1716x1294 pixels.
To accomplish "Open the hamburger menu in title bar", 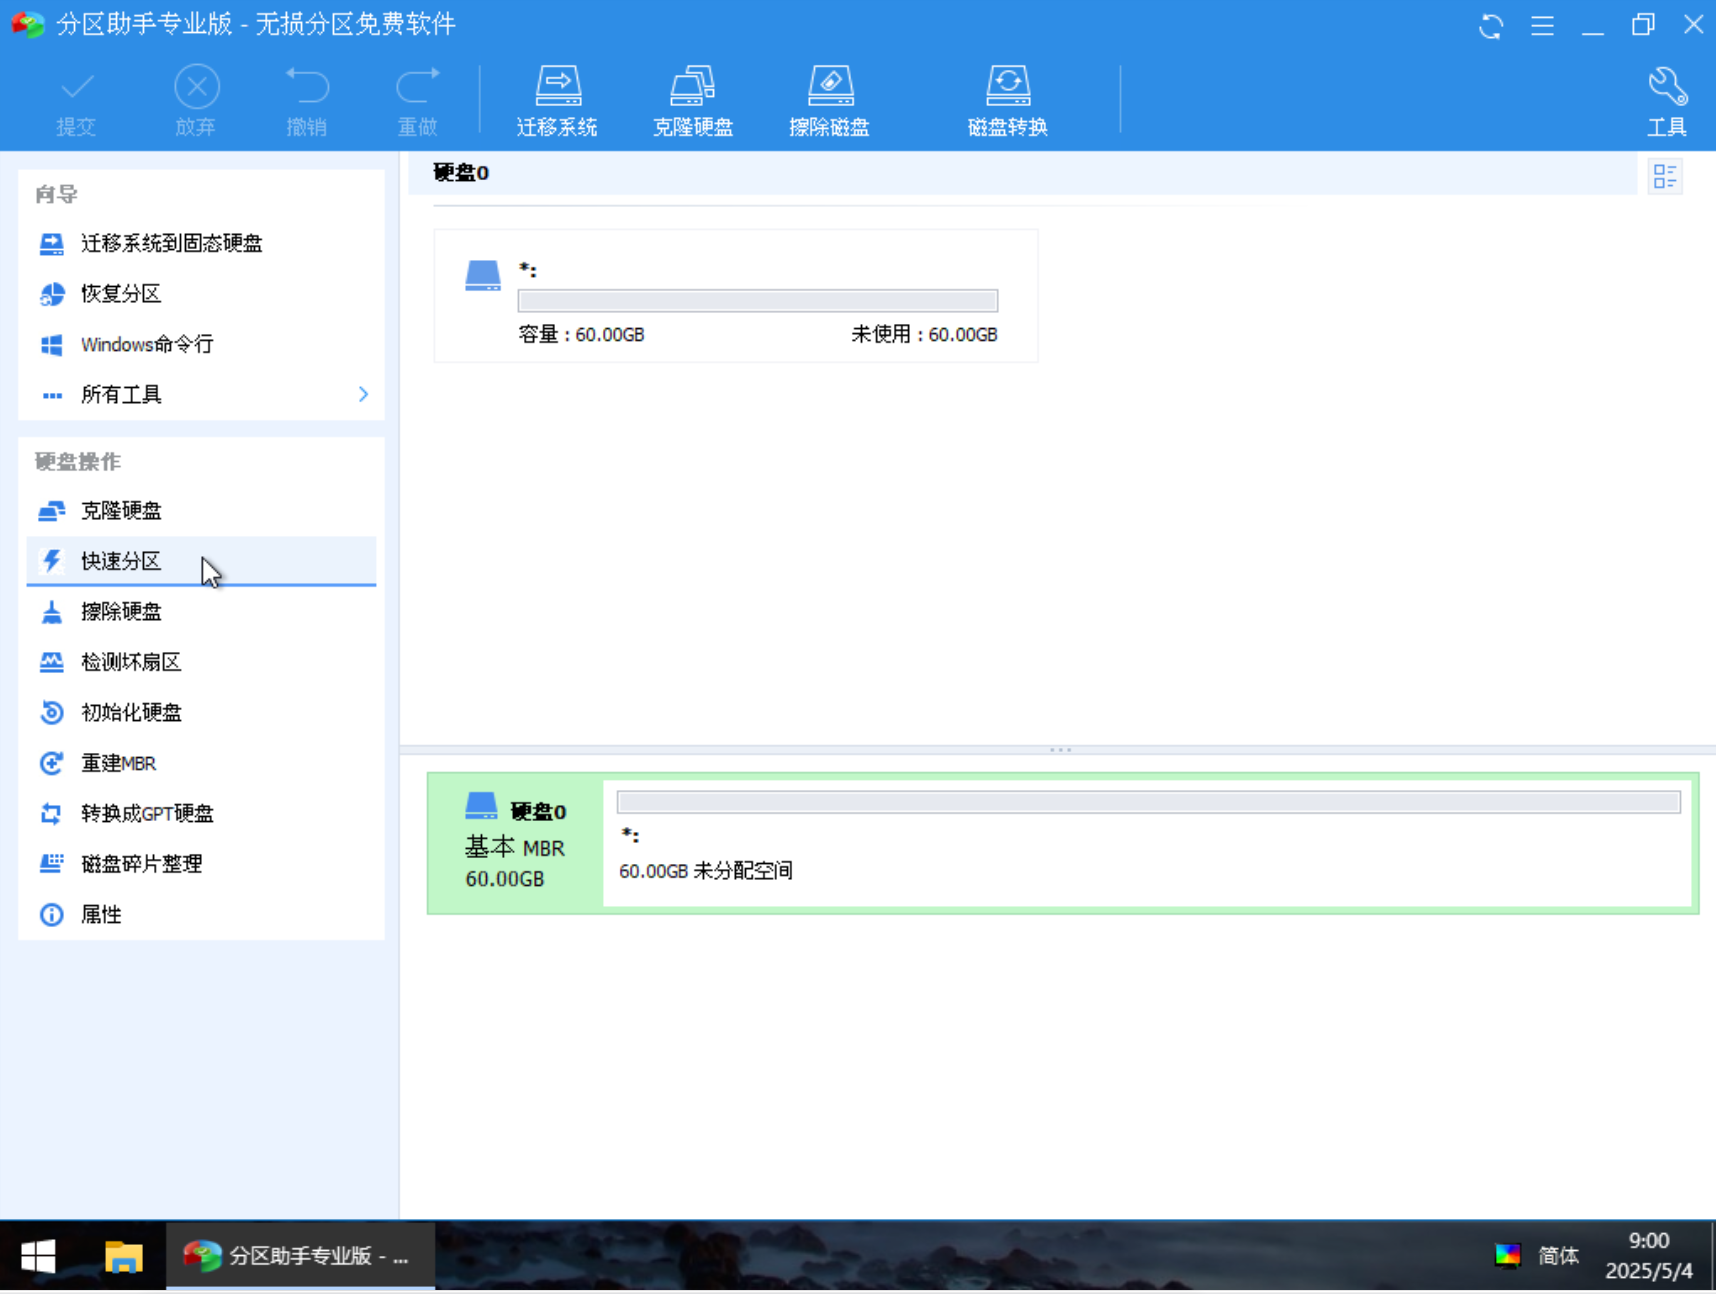I will [1542, 25].
